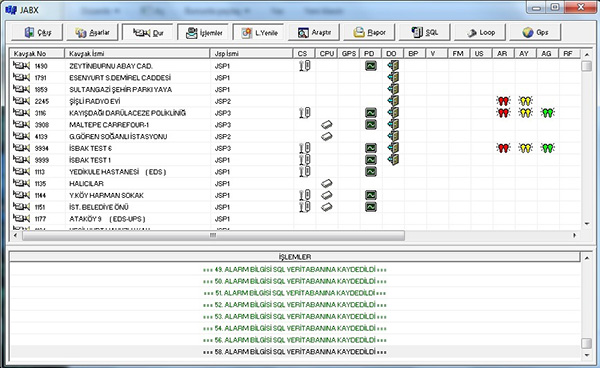Click CS antenna icon for YEDİKULE HASTANESİ

(305, 172)
